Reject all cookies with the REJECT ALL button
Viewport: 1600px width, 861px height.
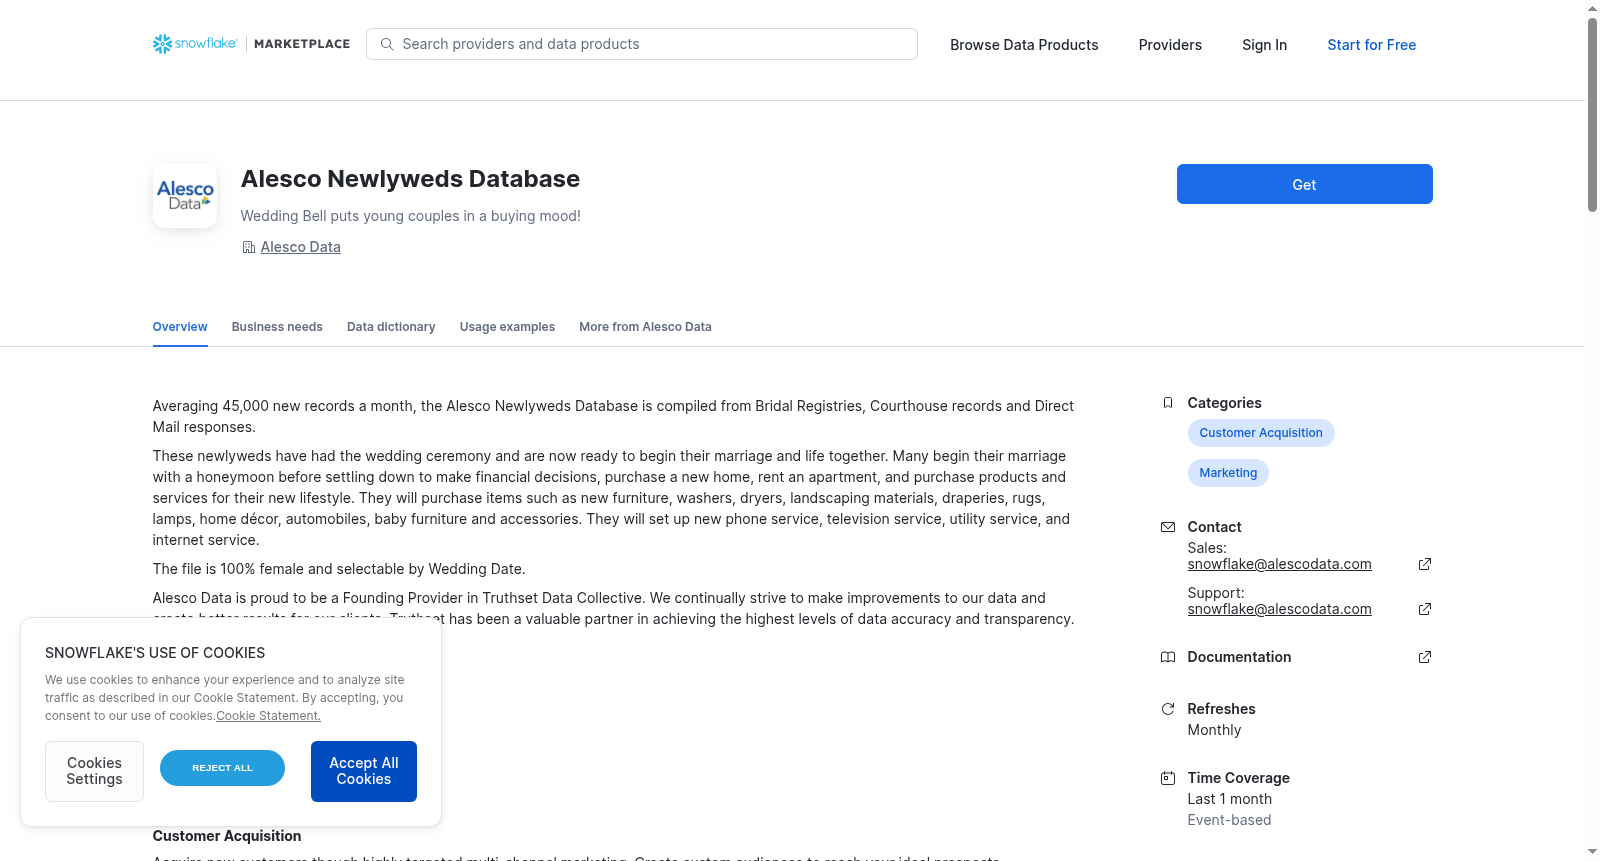[222, 768]
